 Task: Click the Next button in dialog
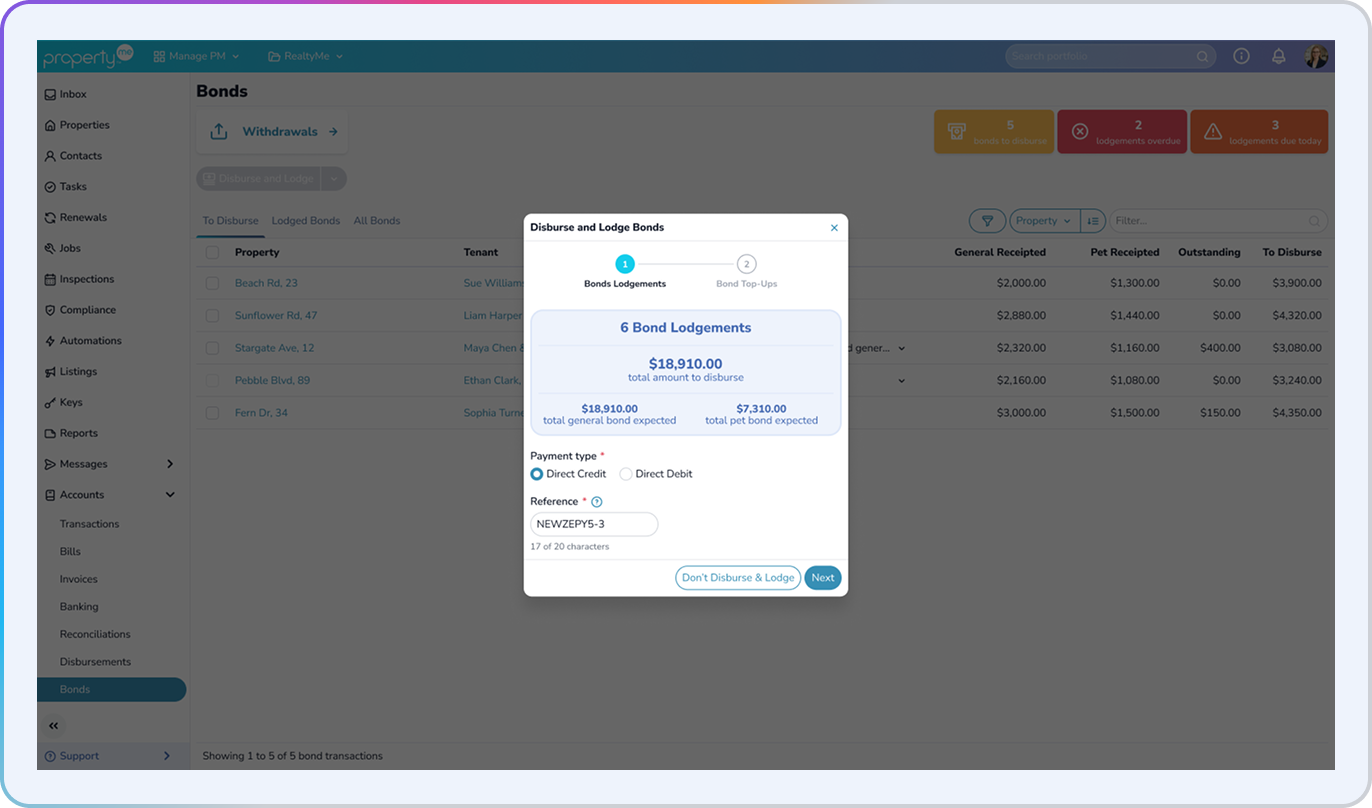[823, 578]
